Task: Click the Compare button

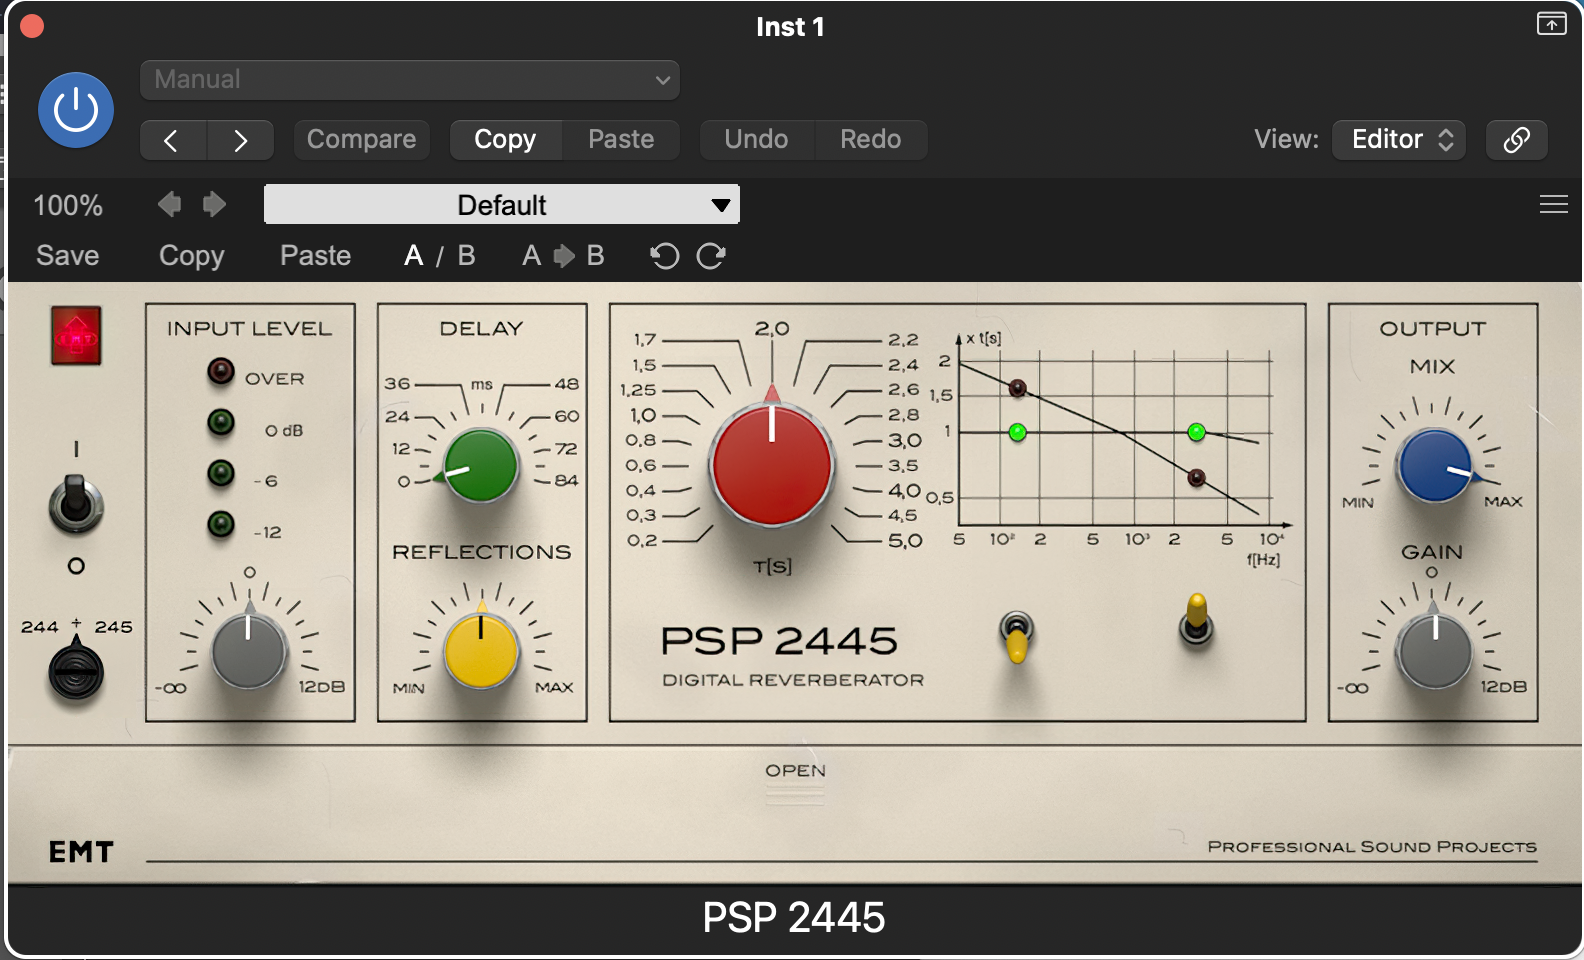Action: tap(361, 140)
